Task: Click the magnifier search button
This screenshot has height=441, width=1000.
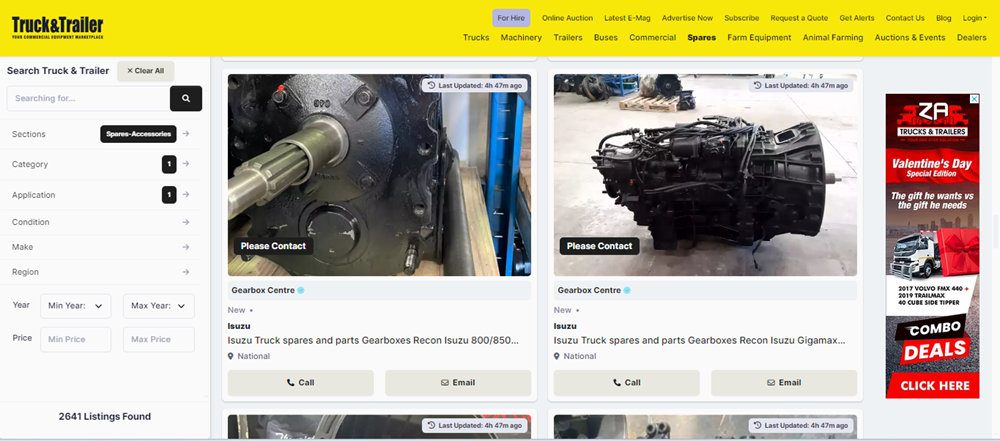Action: (186, 98)
